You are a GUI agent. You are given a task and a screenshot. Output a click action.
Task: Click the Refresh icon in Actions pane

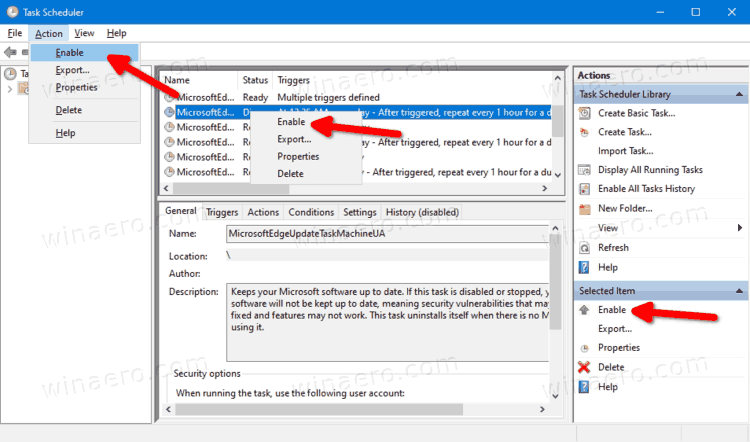pyautogui.click(x=585, y=248)
